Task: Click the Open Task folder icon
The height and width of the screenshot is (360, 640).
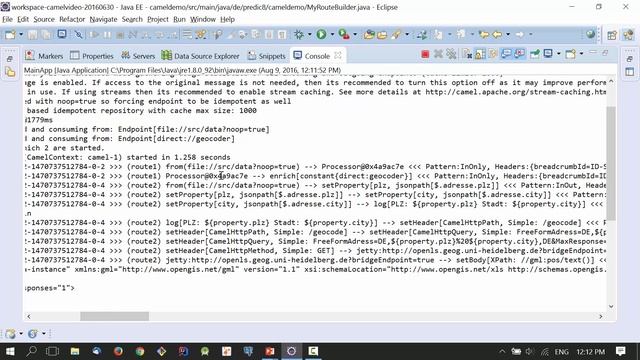Action: (382, 35)
